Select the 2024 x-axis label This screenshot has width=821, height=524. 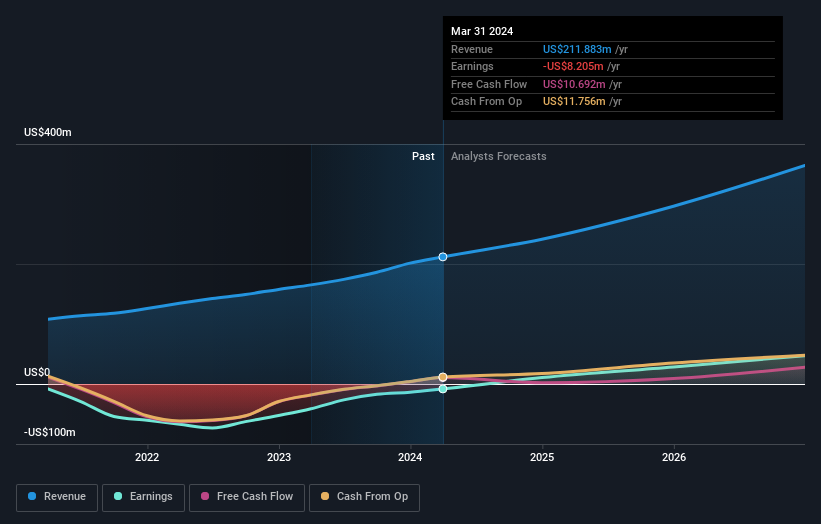tap(410, 457)
